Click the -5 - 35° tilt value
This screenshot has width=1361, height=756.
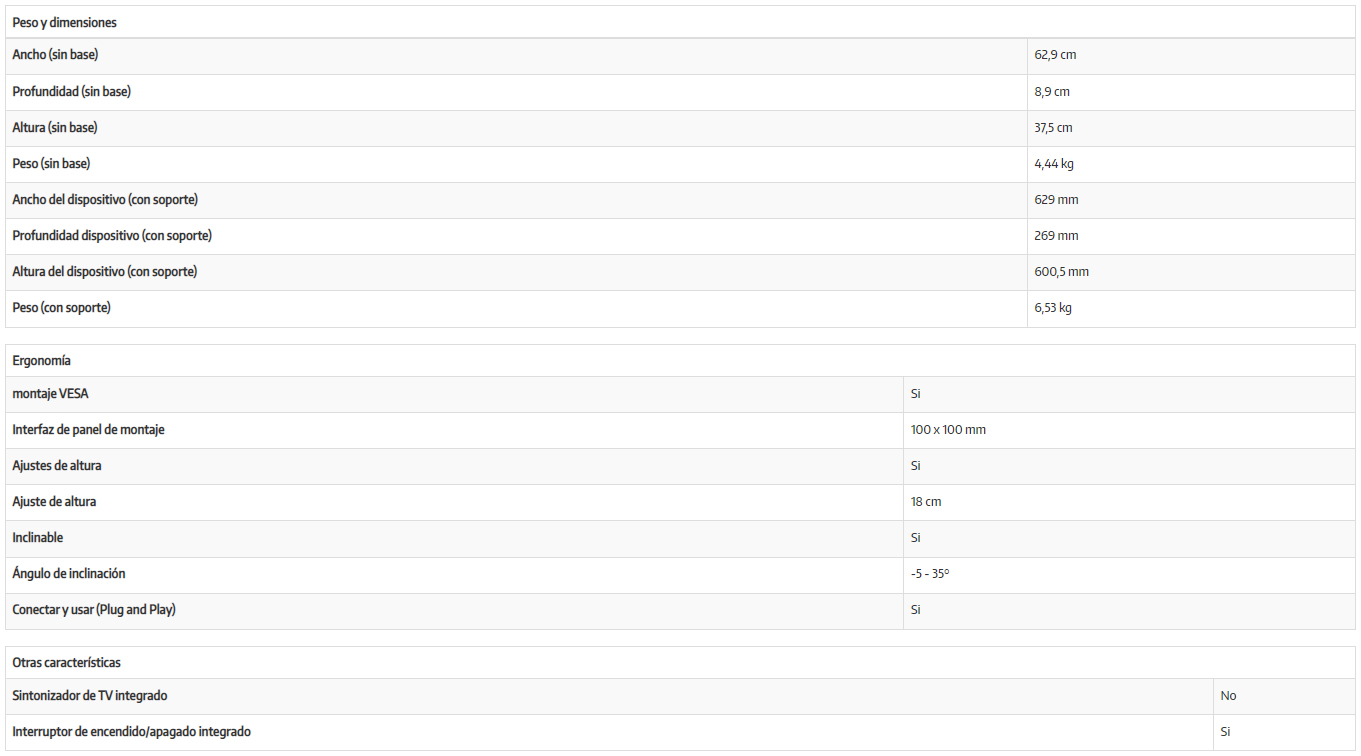pyautogui.click(x=930, y=573)
